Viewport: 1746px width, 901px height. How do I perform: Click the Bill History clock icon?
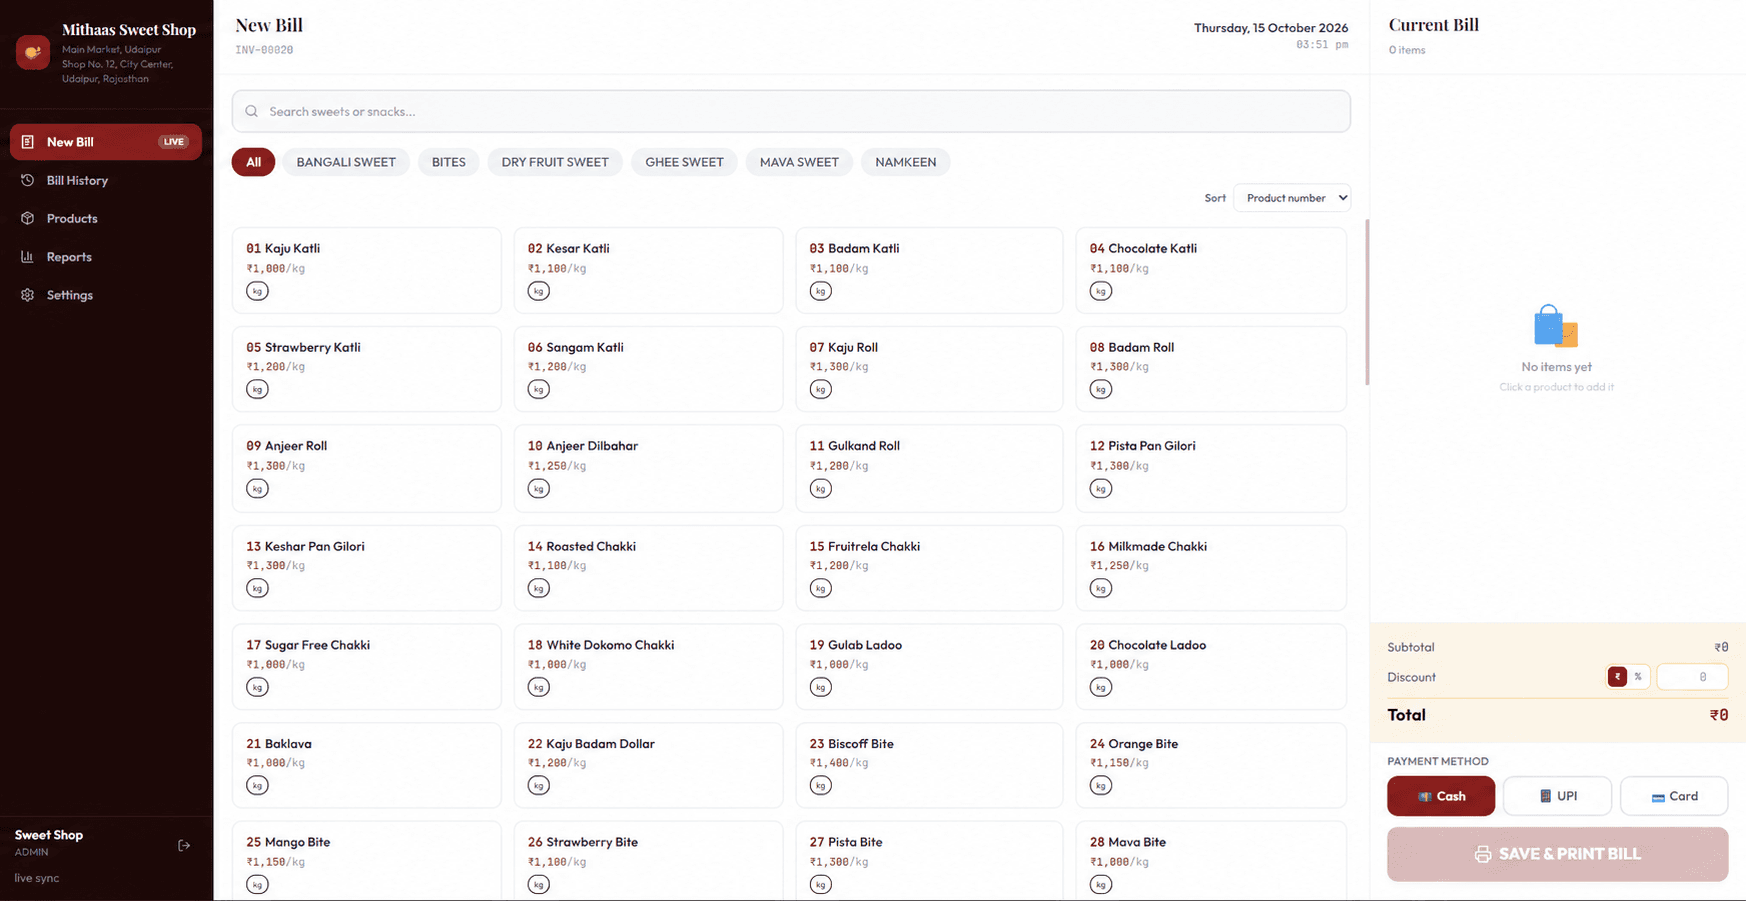click(x=28, y=180)
